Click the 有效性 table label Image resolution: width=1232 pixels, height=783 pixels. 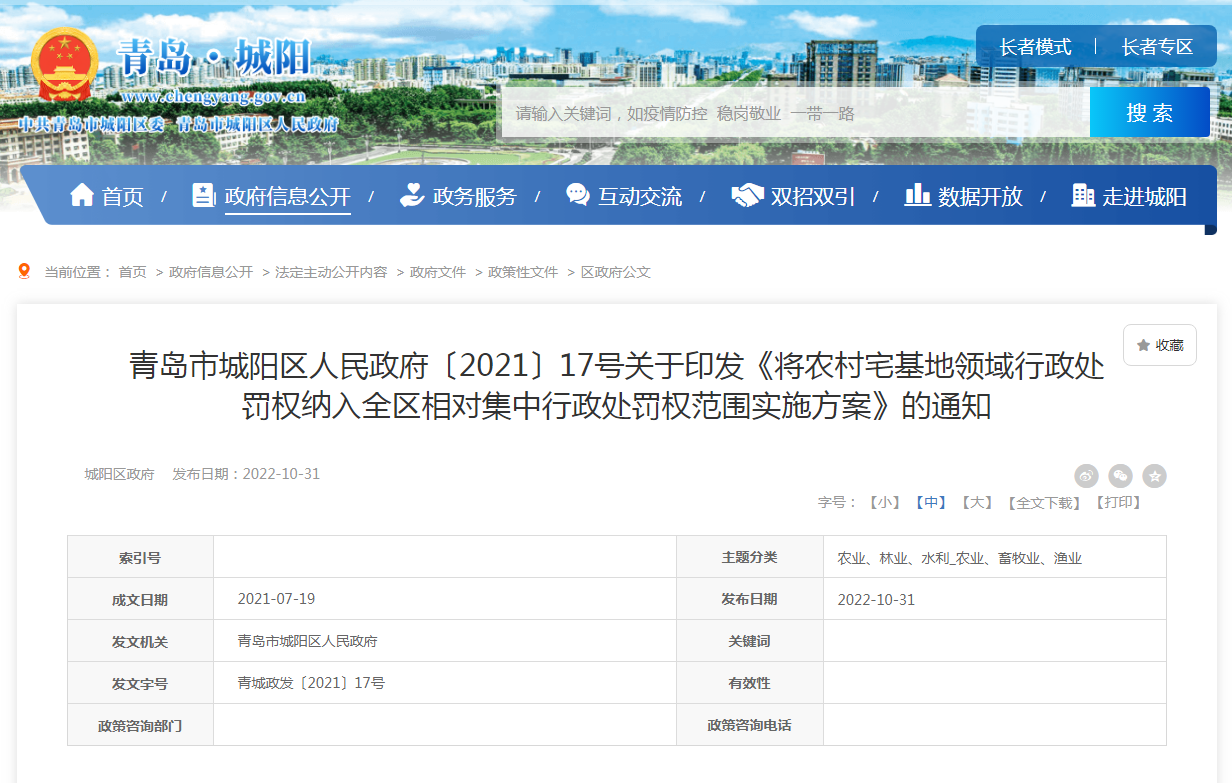[x=749, y=683]
